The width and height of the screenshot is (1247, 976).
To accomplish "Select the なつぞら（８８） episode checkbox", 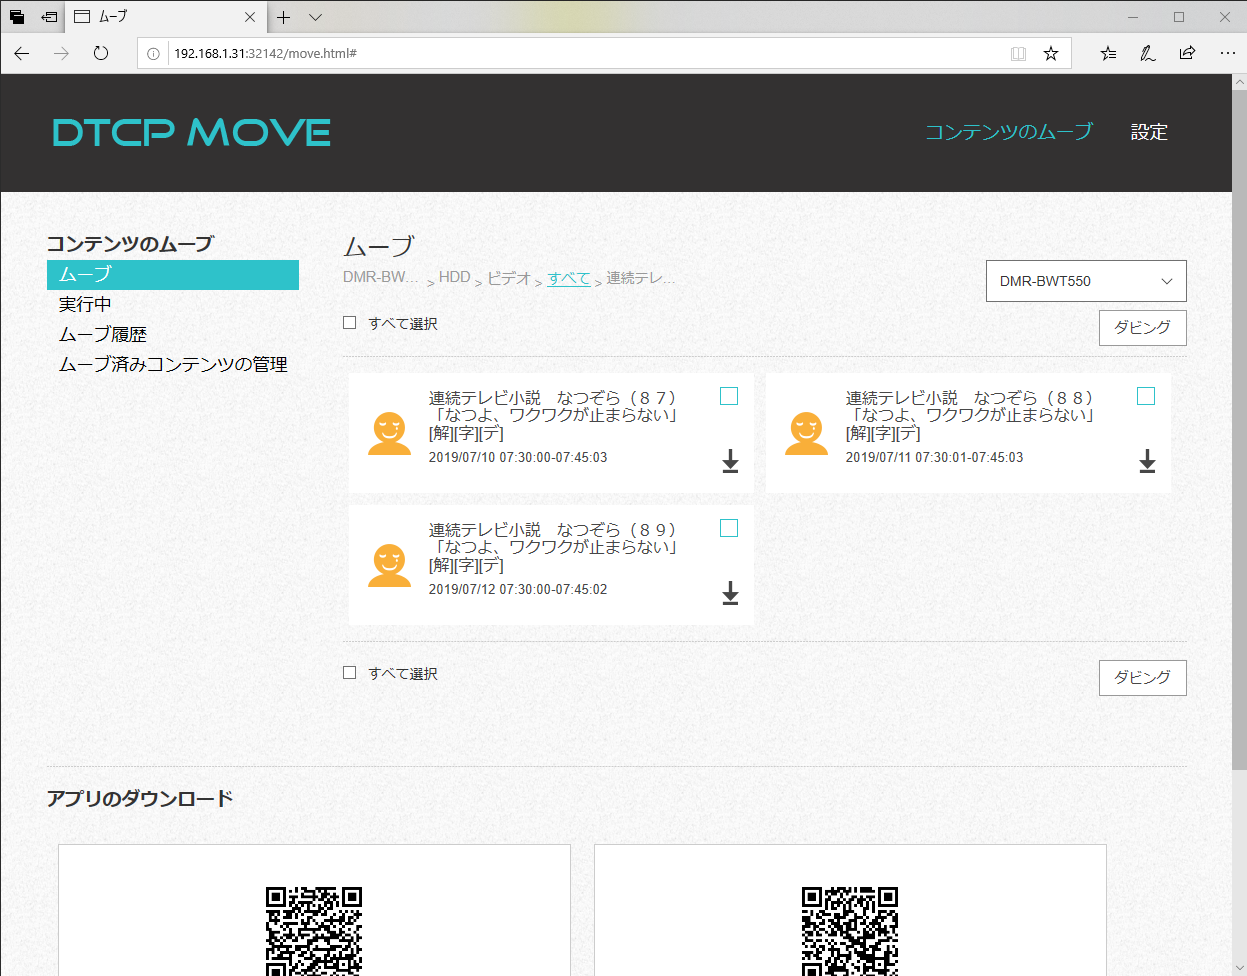I will pyautogui.click(x=1146, y=396).
